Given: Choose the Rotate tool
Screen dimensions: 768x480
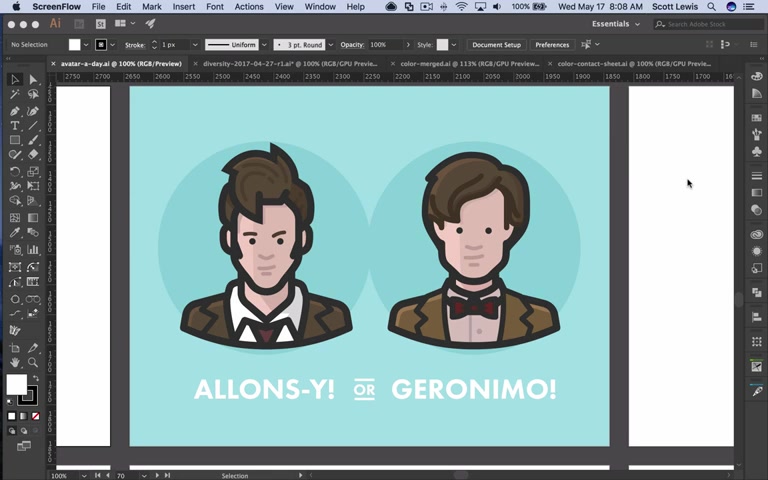Looking at the screenshot, I should 15,171.
